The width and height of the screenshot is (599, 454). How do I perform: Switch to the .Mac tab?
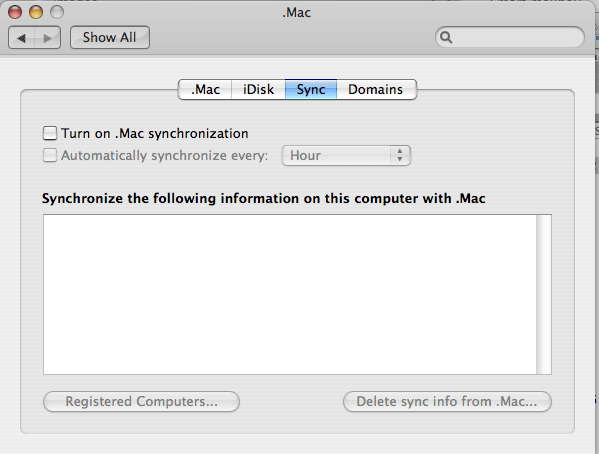coord(205,89)
